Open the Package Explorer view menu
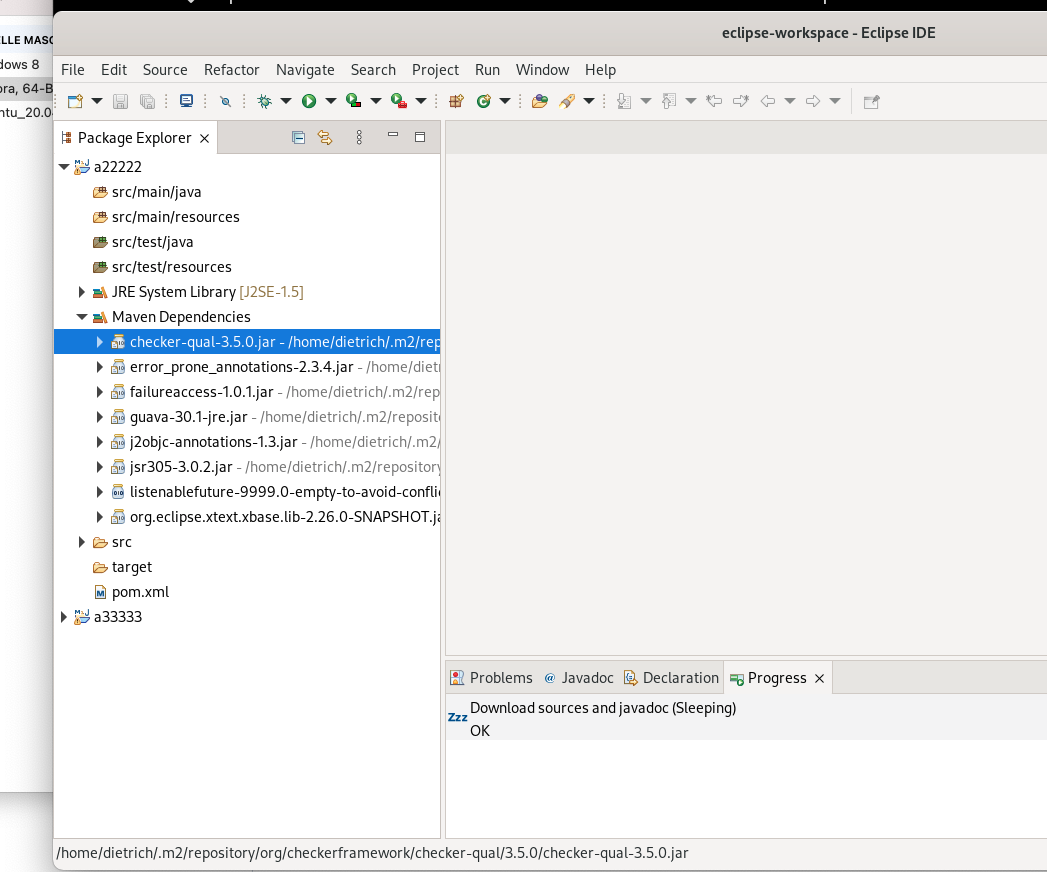This screenshot has width=1047, height=872. click(x=359, y=137)
